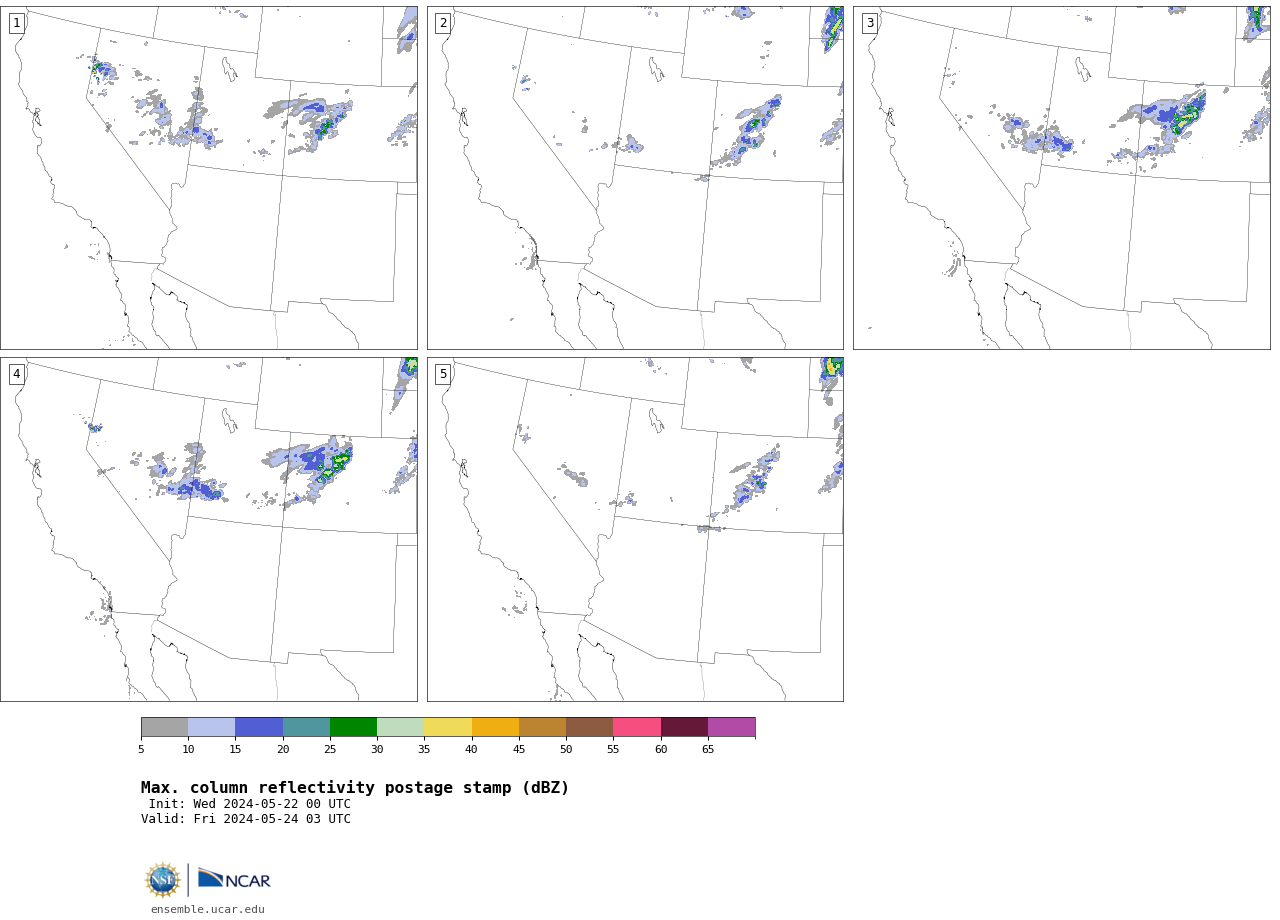Image resolution: width=1280 pixels, height=920 pixels.
Task: Click the blue 15-20 dBZ swatch
Action: [259, 727]
